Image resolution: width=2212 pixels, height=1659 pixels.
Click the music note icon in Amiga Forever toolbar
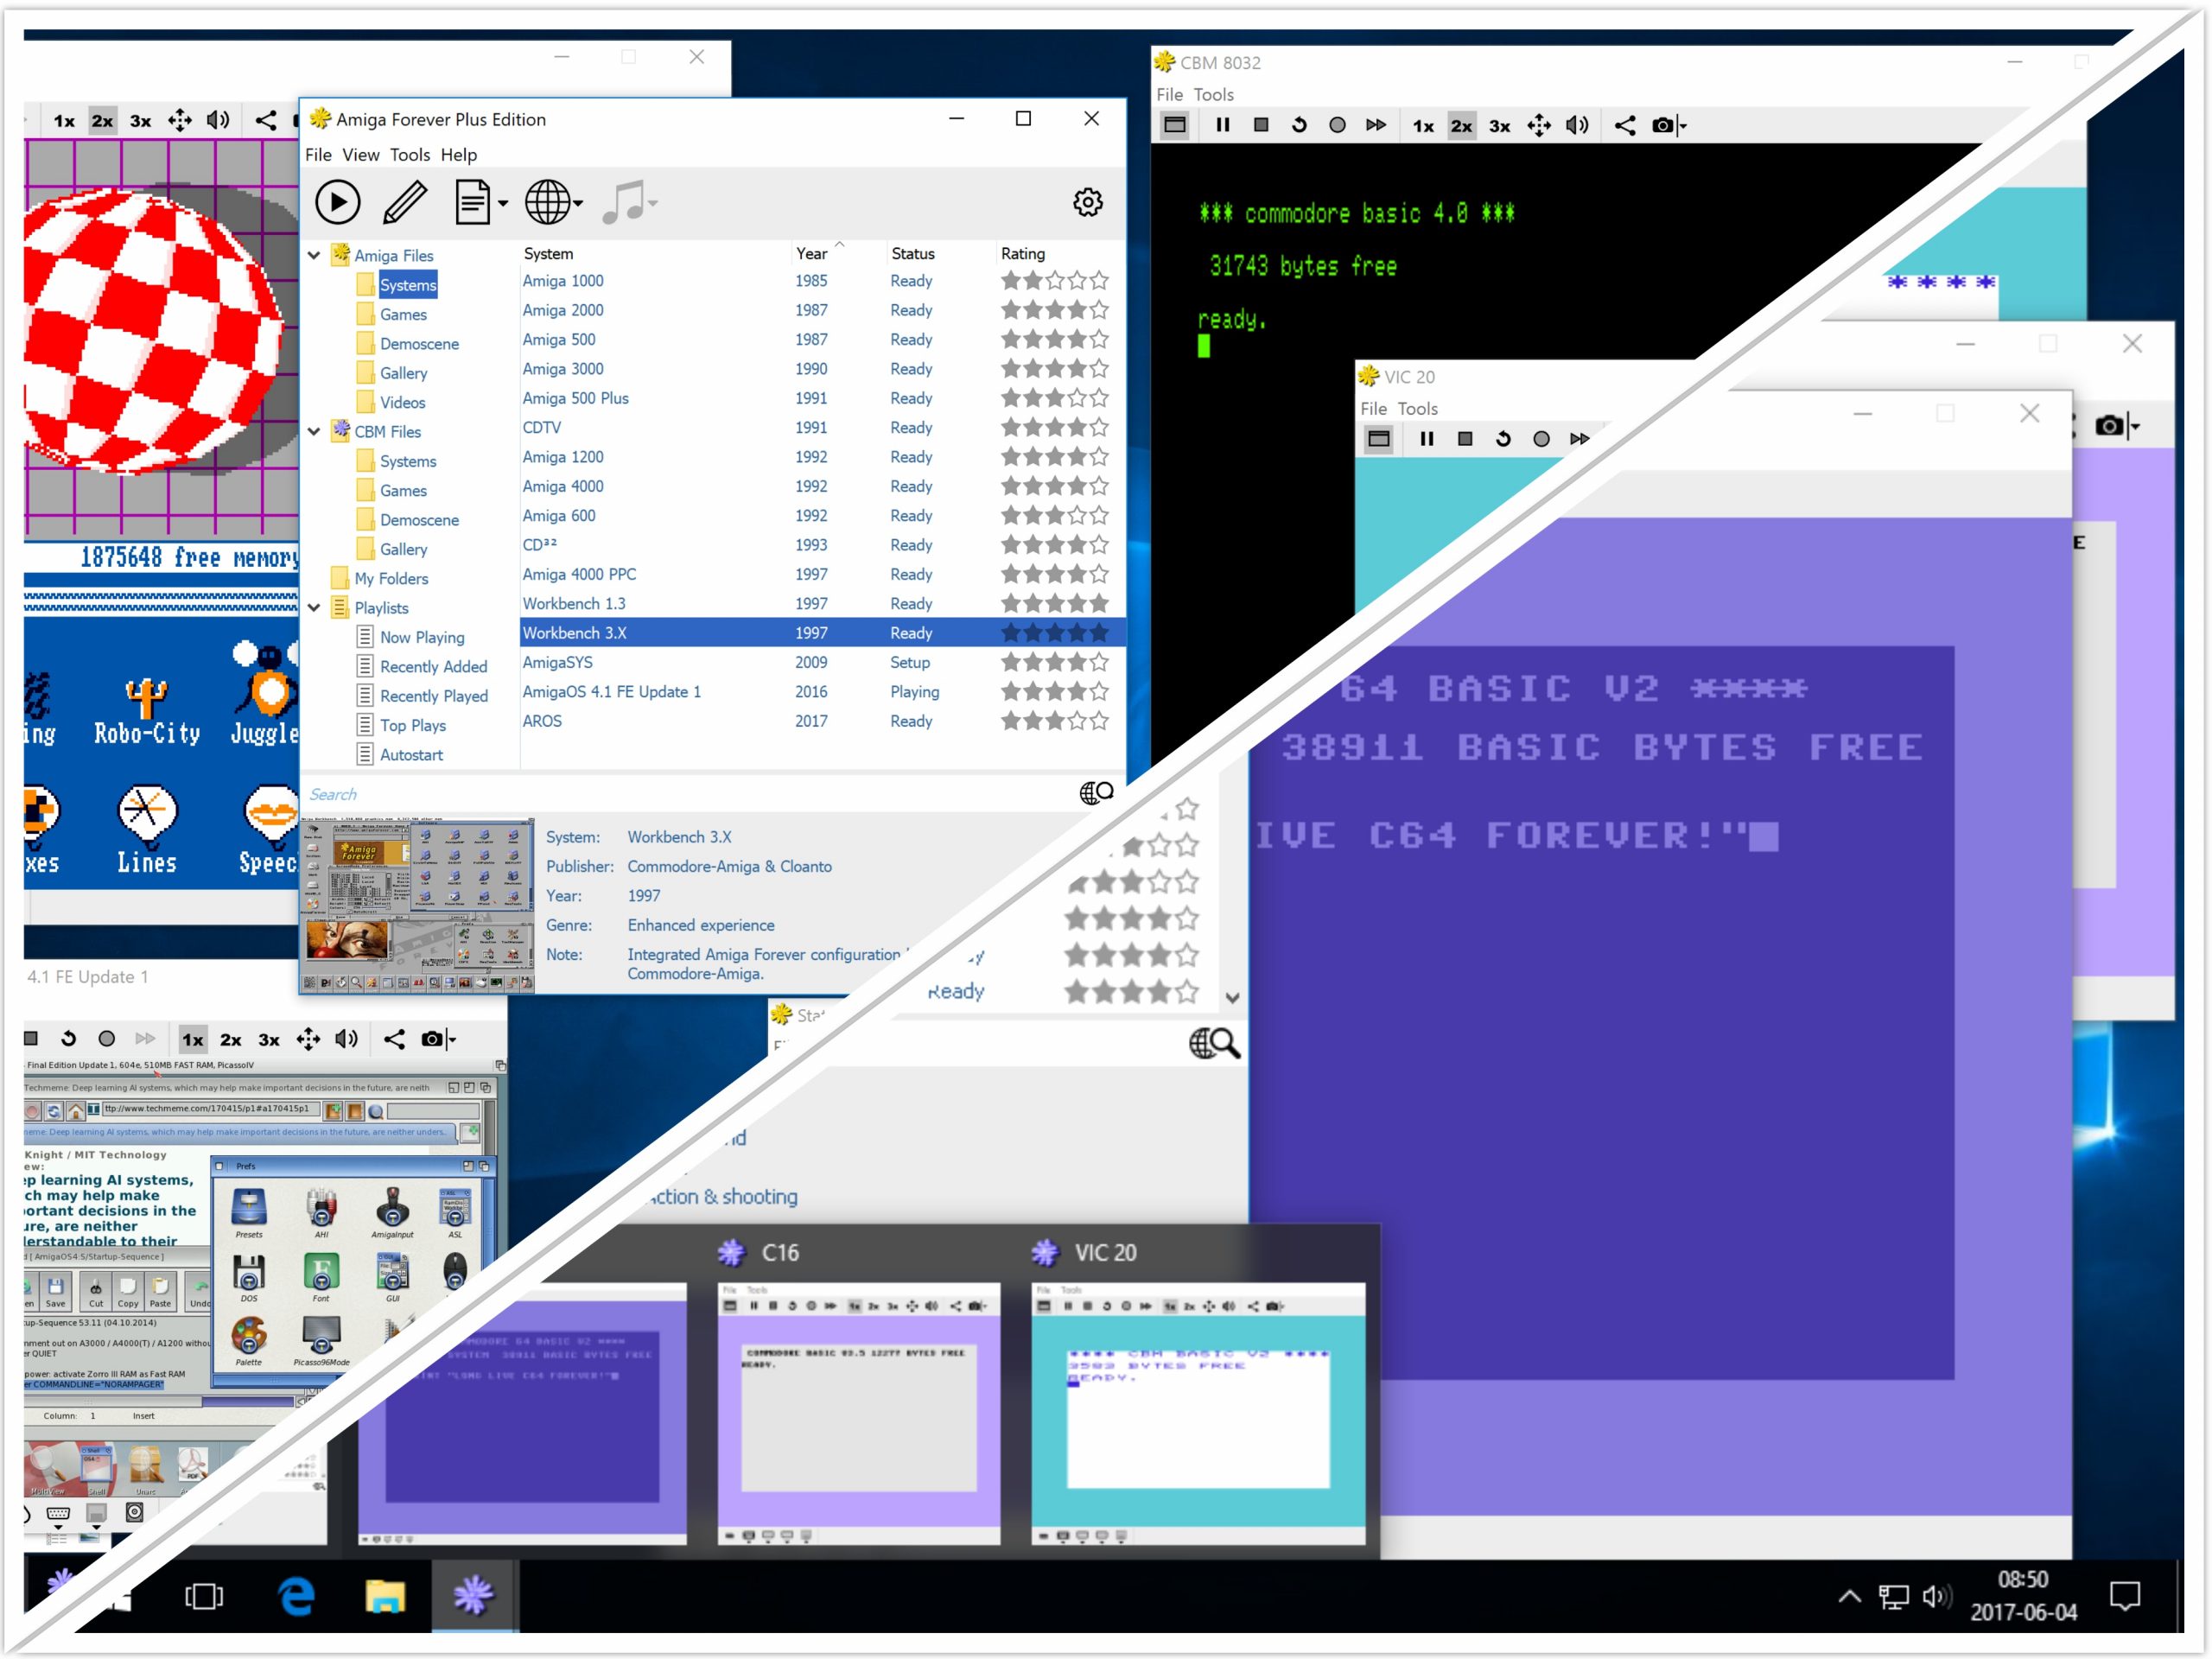pyautogui.click(x=624, y=203)
